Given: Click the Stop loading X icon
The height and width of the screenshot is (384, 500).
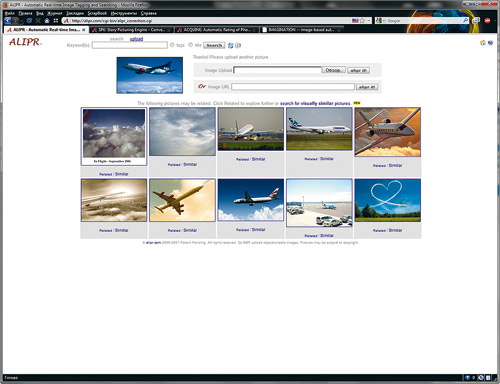Looking at the screenshot, I should pos(38,21).
